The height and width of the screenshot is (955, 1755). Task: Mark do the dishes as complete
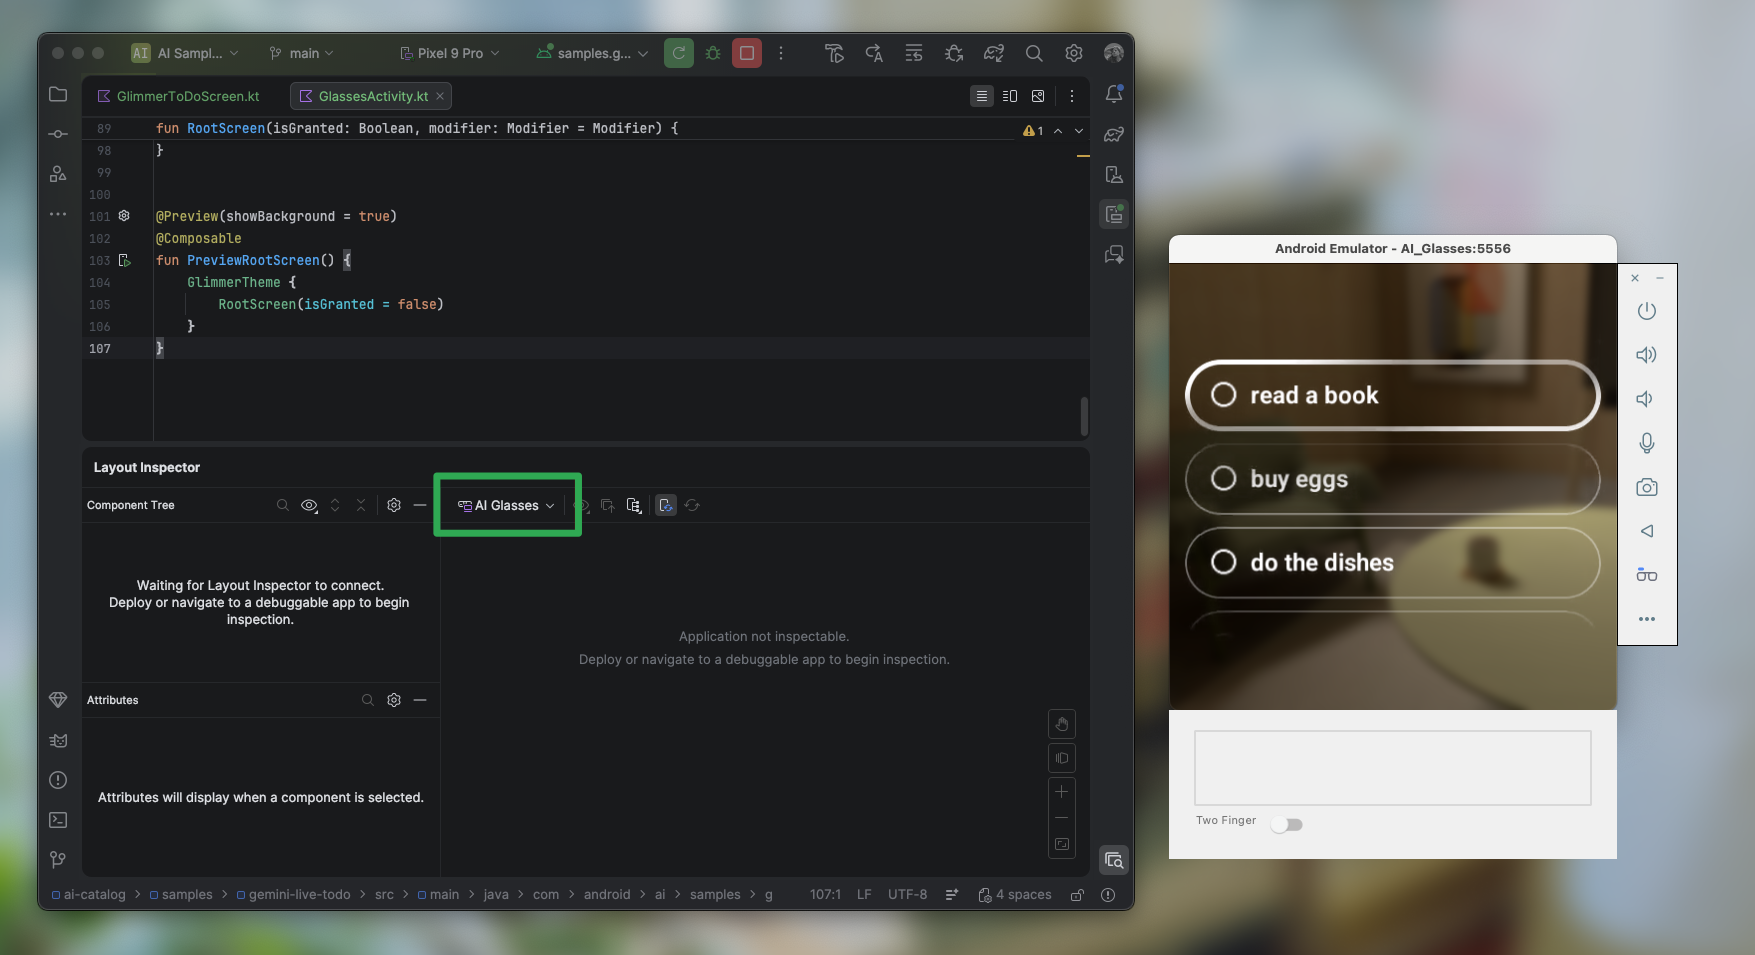pos(1223,562)
